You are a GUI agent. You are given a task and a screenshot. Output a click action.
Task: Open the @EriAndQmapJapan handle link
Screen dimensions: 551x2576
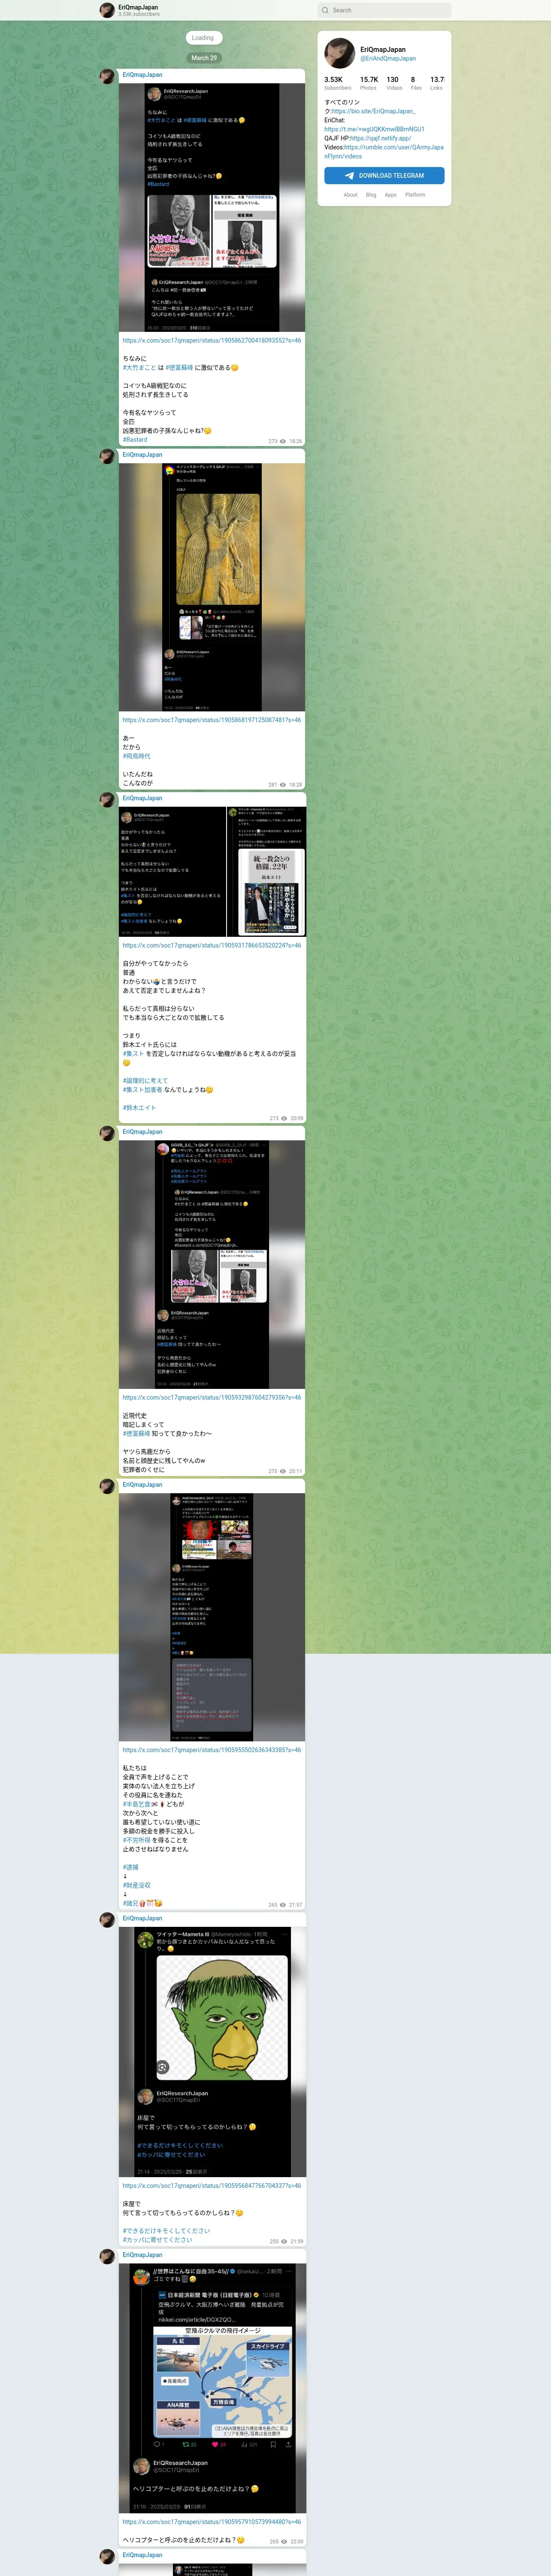pos(388,58)
